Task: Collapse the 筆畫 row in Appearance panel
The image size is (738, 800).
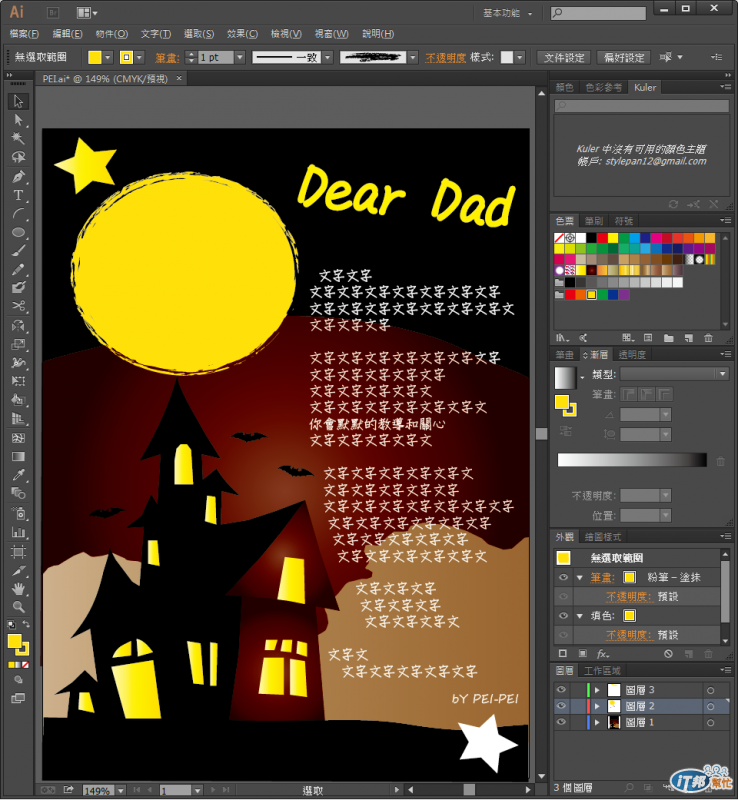Action: pos(580,578)
